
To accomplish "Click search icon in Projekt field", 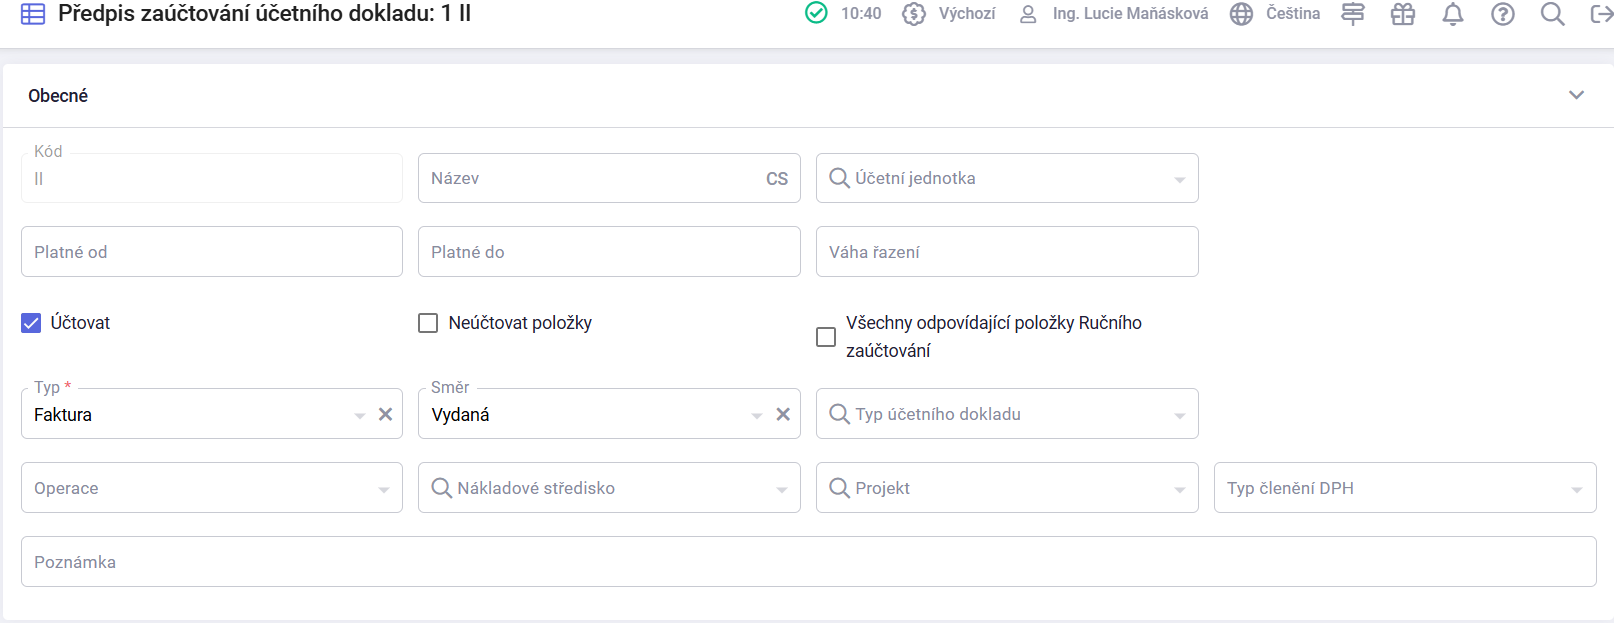I will pyautogui.click(x=839, y=488).
